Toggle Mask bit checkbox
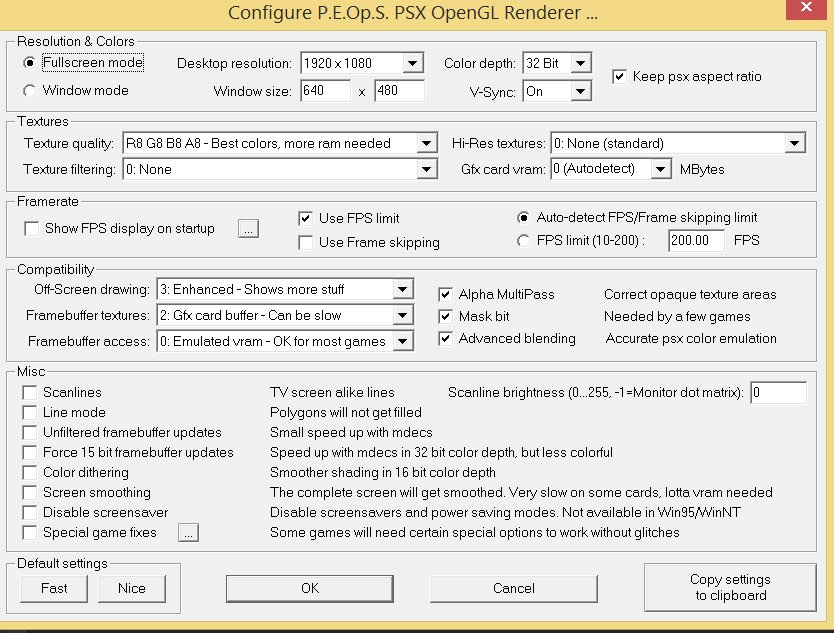The image size is (834, 633). click(x=445, y=317)
